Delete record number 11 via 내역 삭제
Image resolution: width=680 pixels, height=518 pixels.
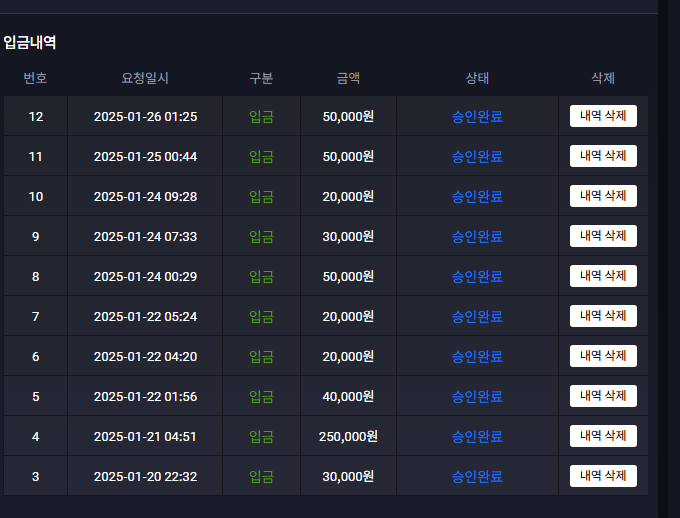[603, 156]
